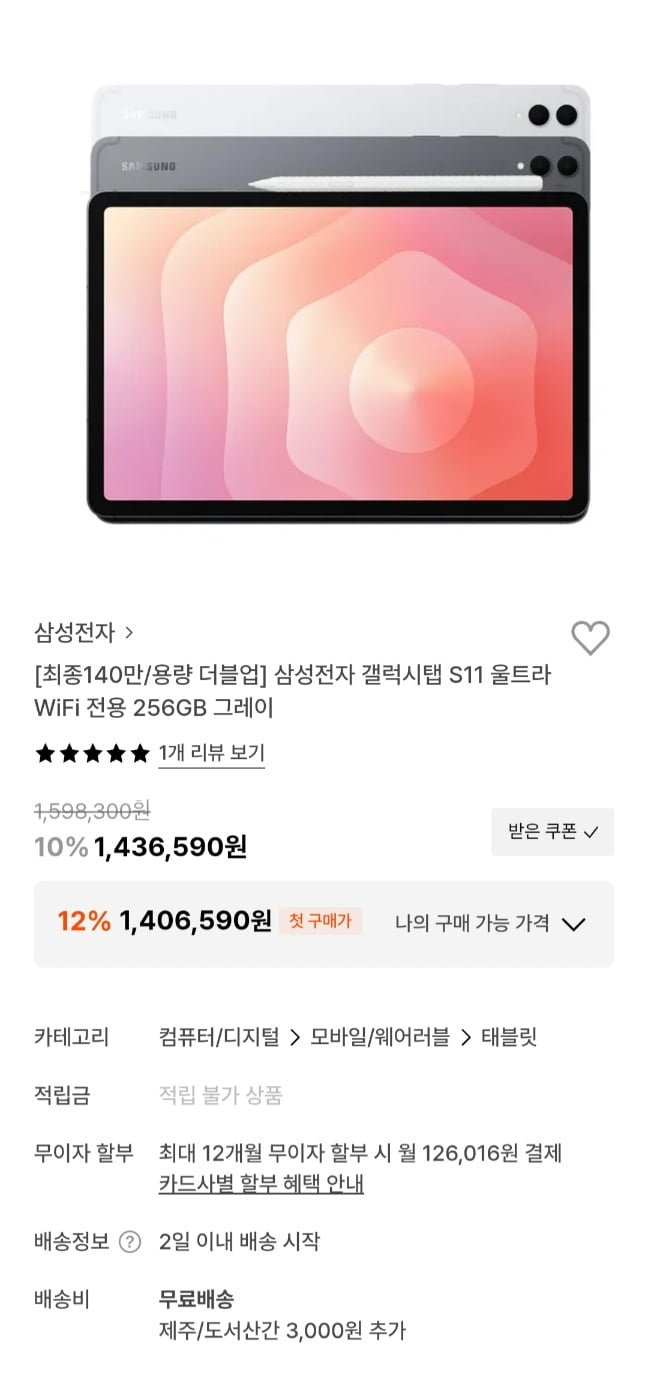Click the downward chevron in the price box
The height and width of the screenshot is (1384, 648).
(x=573, y=924)
